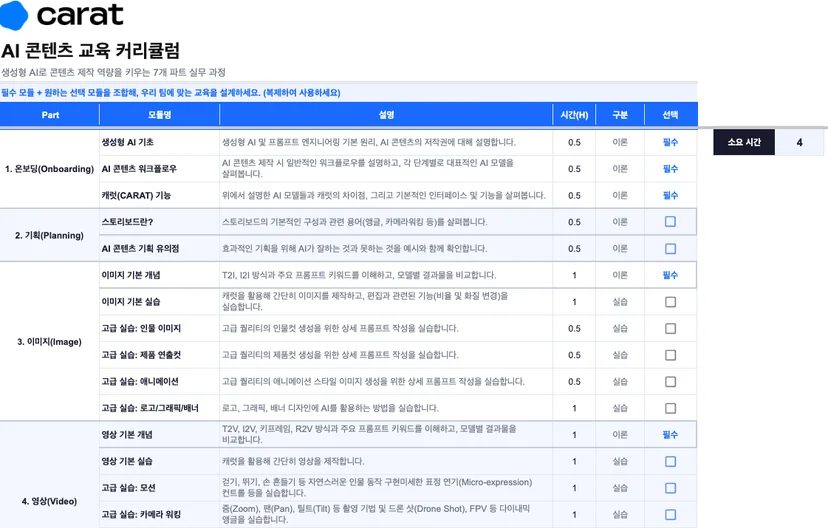Click the 고급 실습: 모션 module name

point(129,488)
